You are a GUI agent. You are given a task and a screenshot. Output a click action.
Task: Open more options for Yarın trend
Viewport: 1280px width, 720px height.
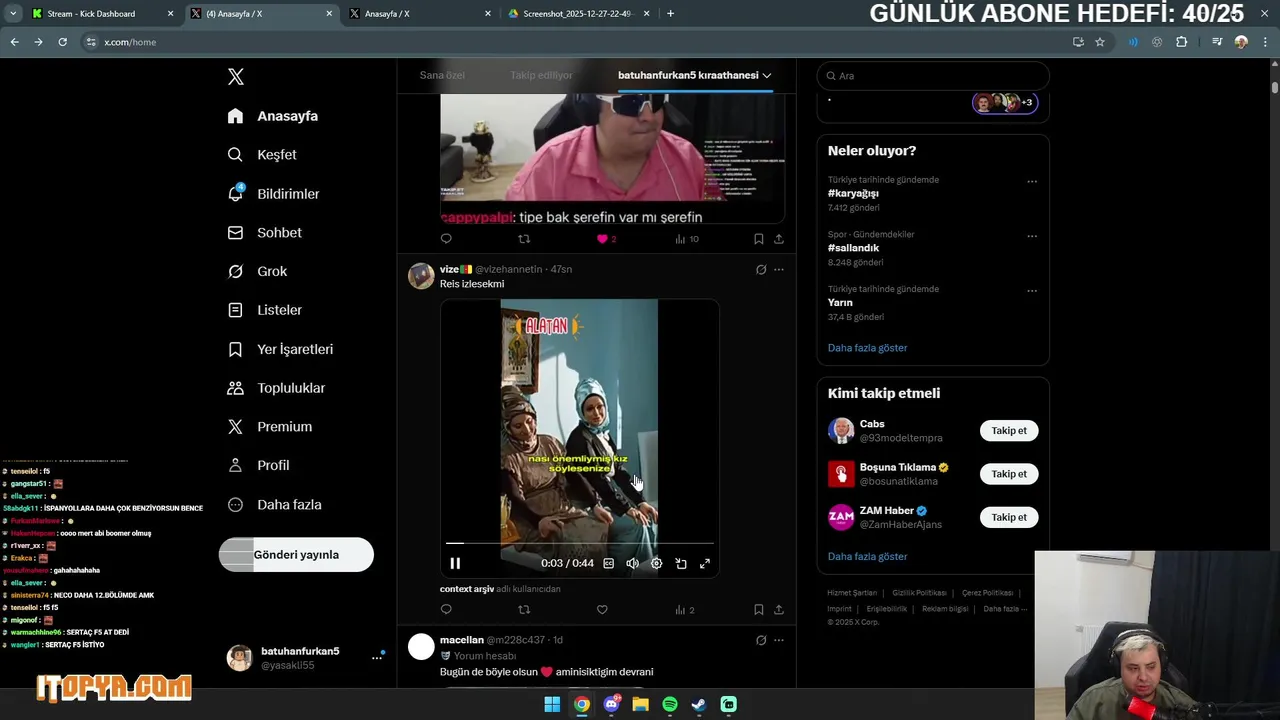pyautogui.click(x=1032, y=291)
